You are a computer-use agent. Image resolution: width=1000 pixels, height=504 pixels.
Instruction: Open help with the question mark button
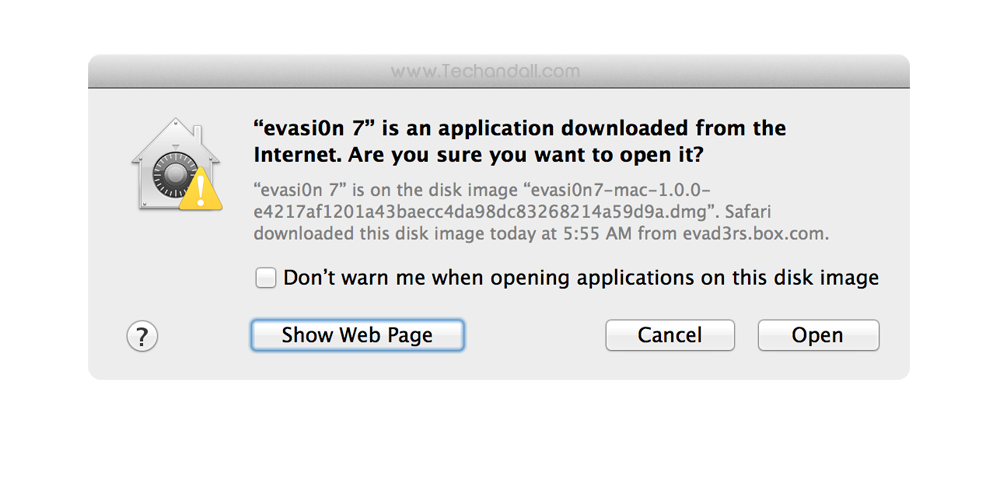point(142,336)
